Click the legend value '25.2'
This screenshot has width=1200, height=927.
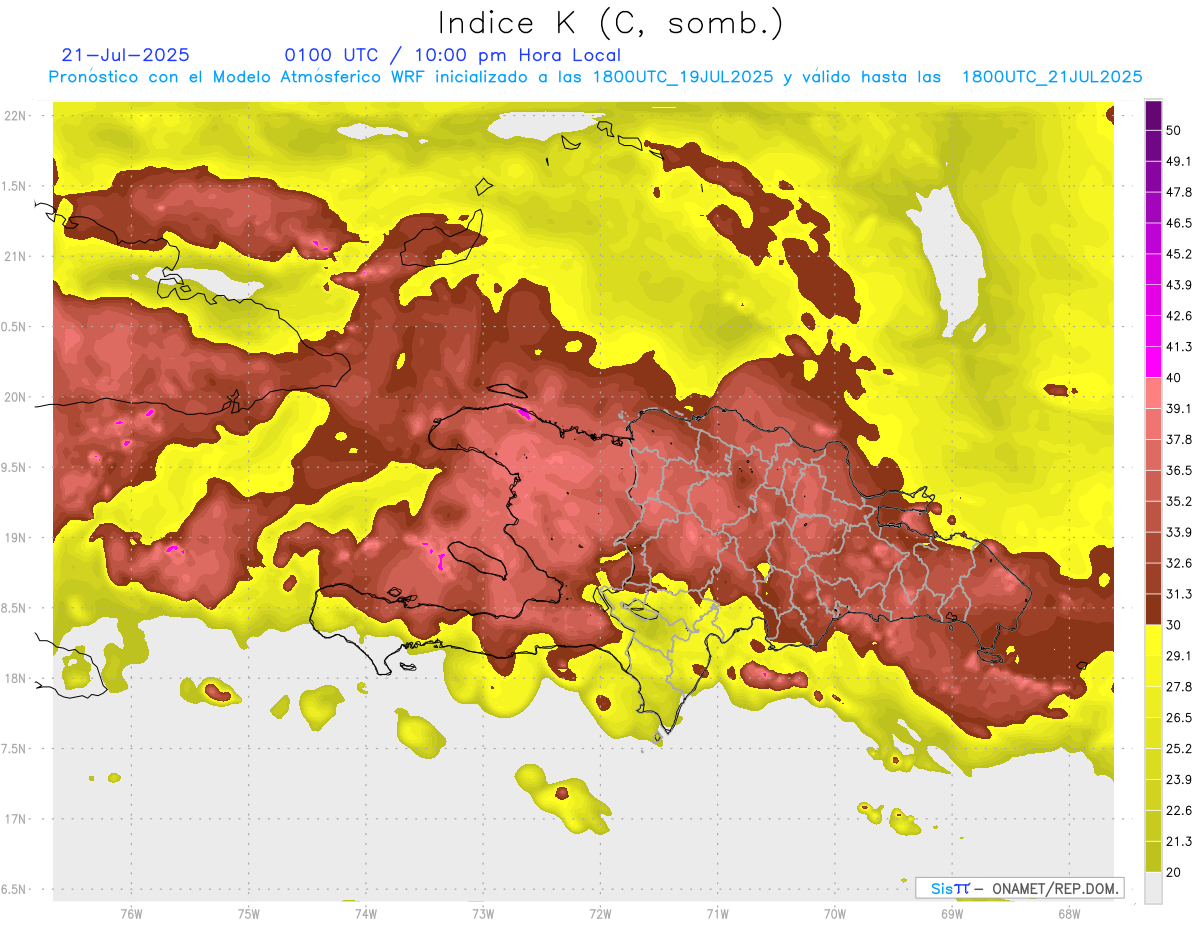pyautogui.click(x=1179, y=748)
